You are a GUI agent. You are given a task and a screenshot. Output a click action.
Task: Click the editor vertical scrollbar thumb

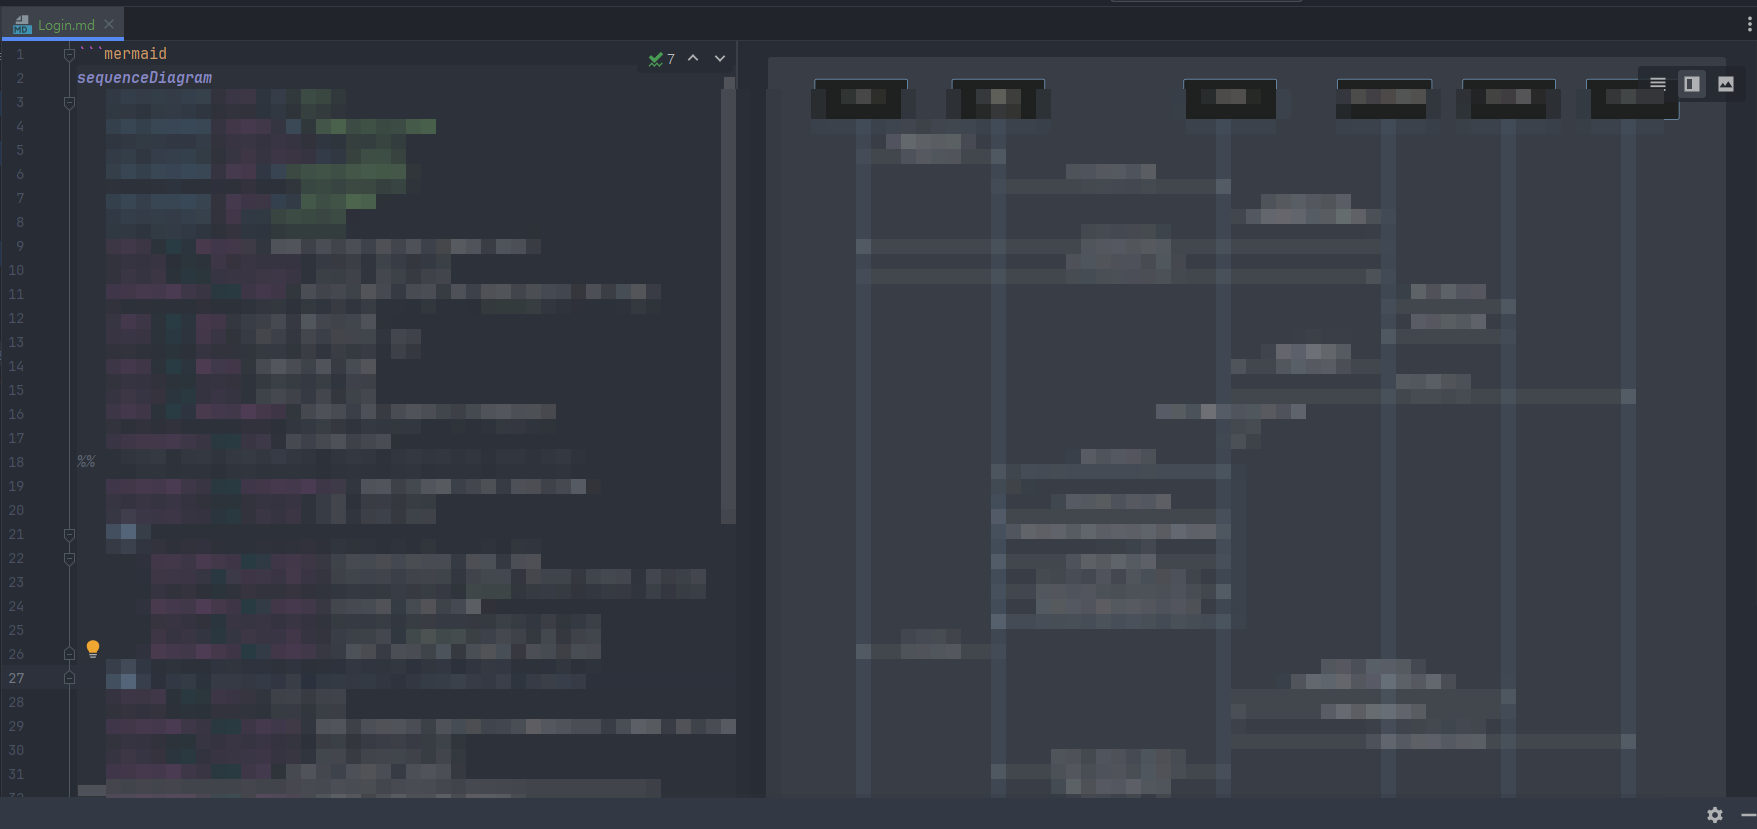(x=729, y=300)
